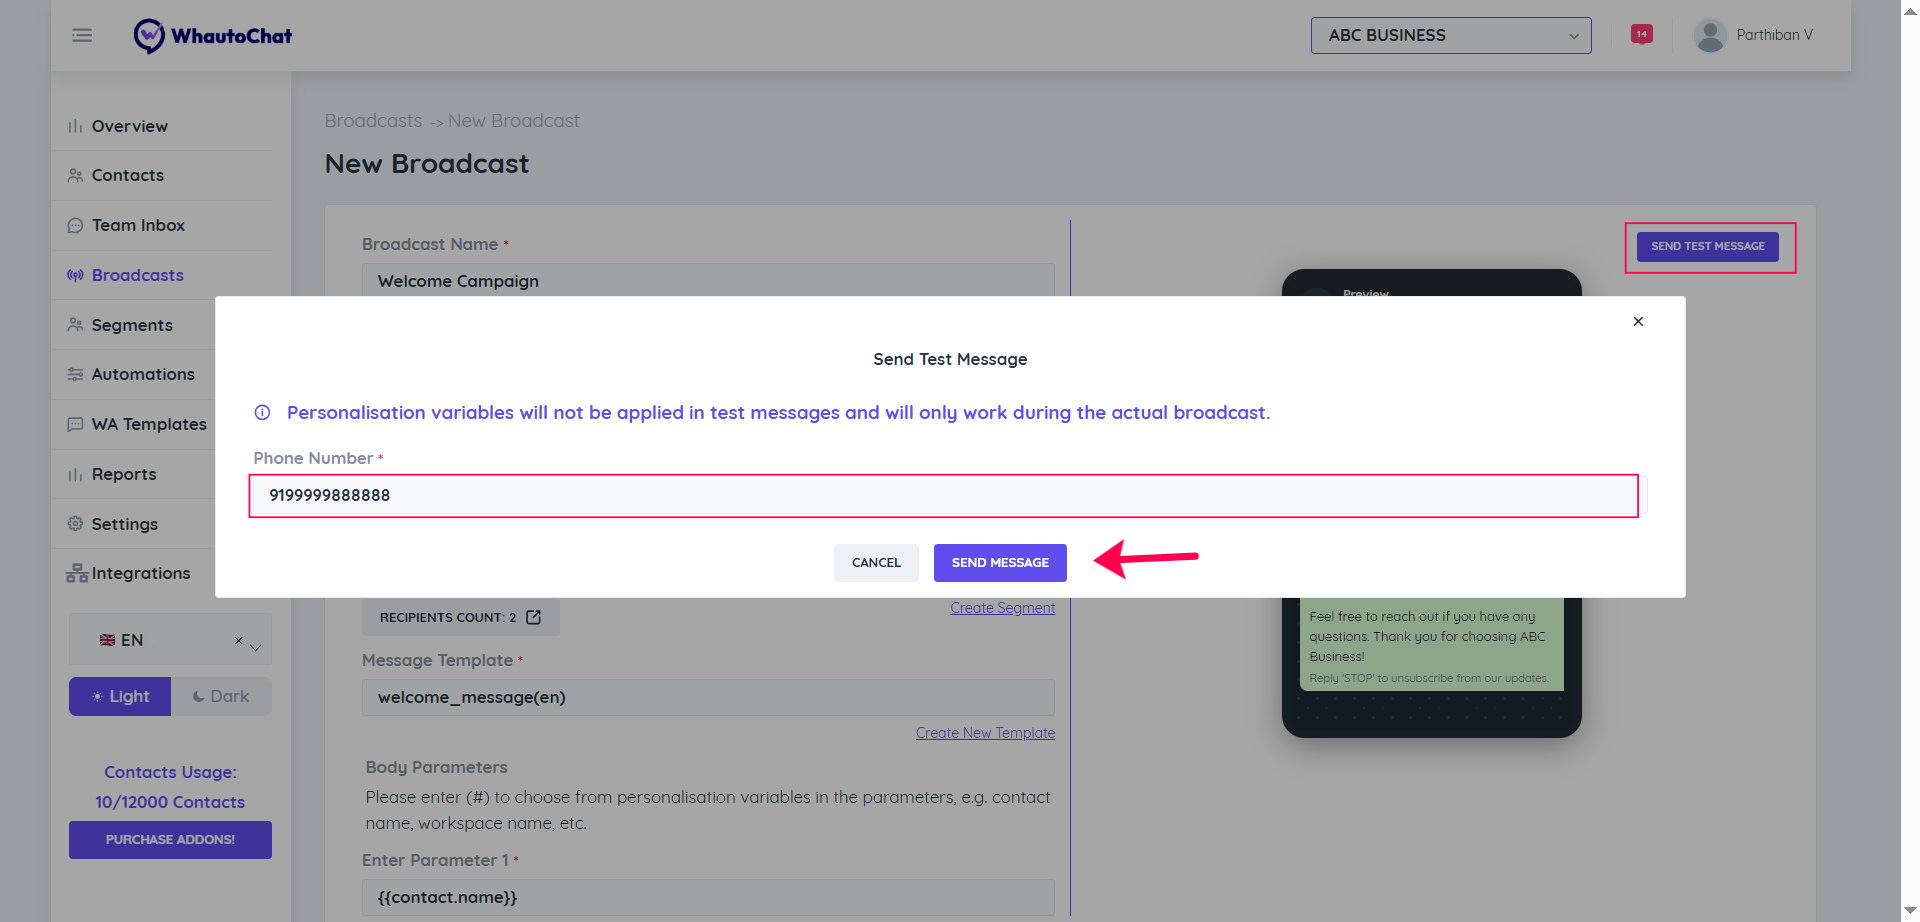Clear the EN language selection
This screenshot has width=1920, height=922.
238,640
